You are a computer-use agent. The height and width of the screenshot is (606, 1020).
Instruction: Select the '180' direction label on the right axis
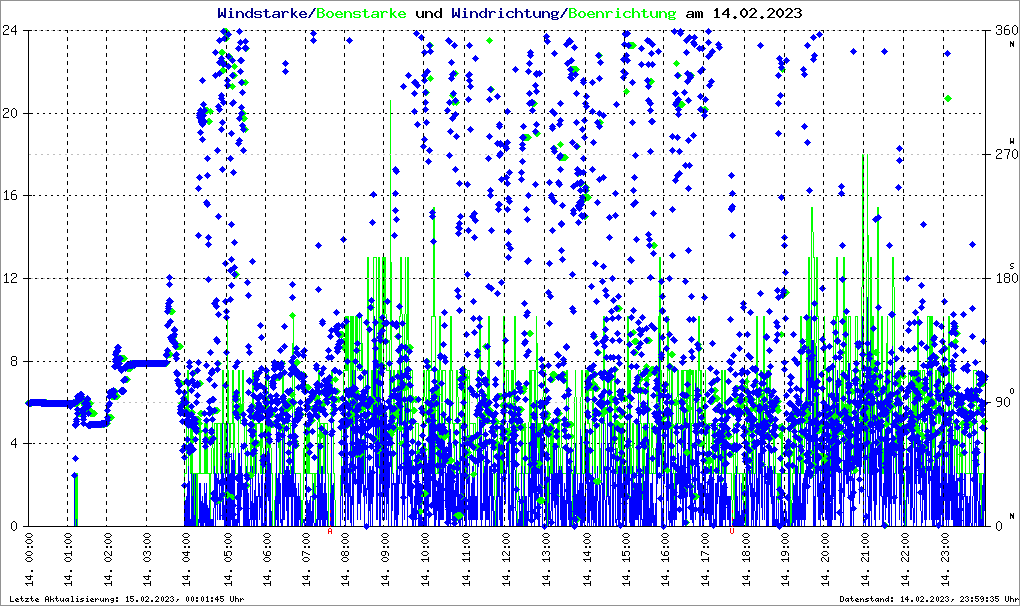pyautogui.click(x=1001, y=278)
